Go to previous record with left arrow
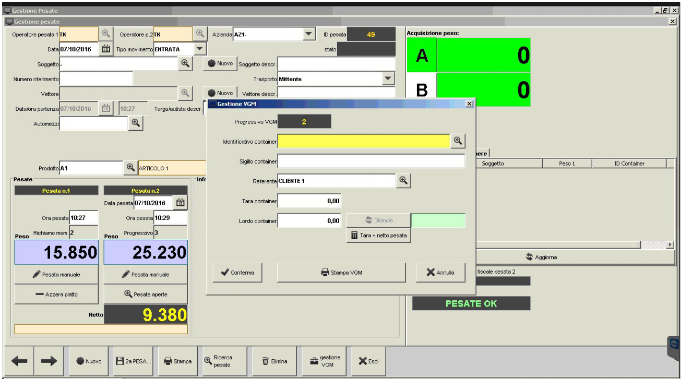 pyautogui.click(x=19, y=361)
